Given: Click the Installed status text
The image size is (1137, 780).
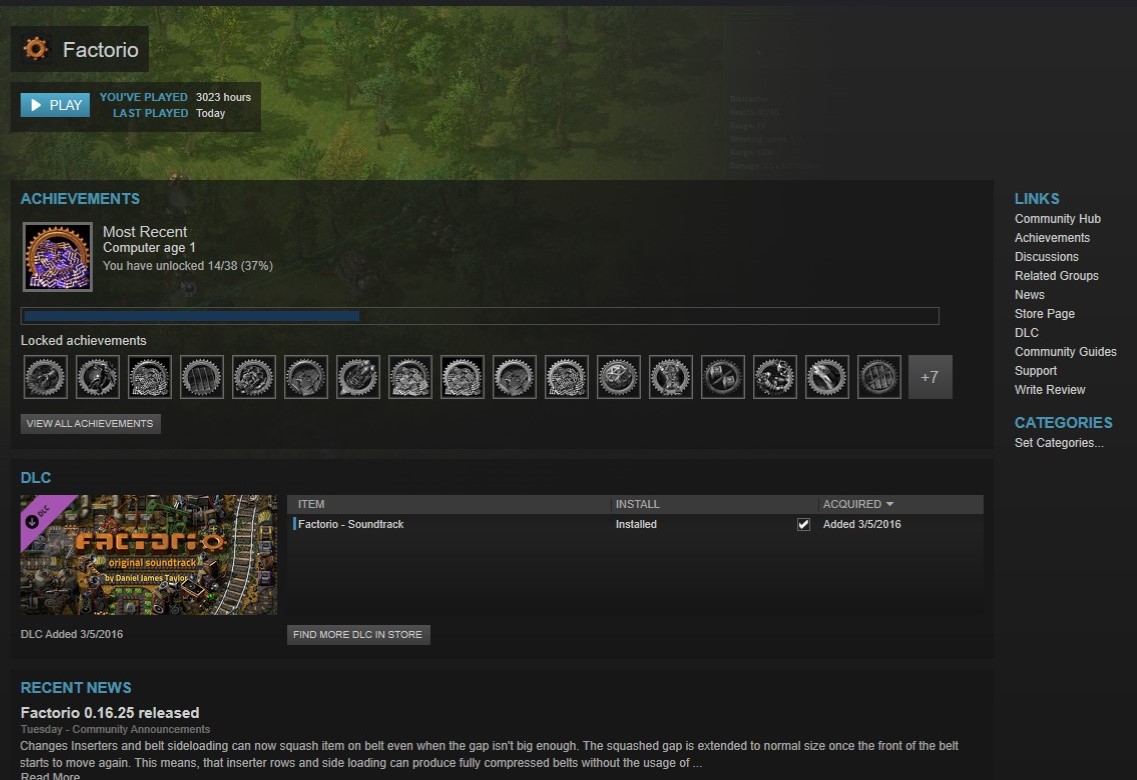Looking at the screenshot, I should pos(636,524).
